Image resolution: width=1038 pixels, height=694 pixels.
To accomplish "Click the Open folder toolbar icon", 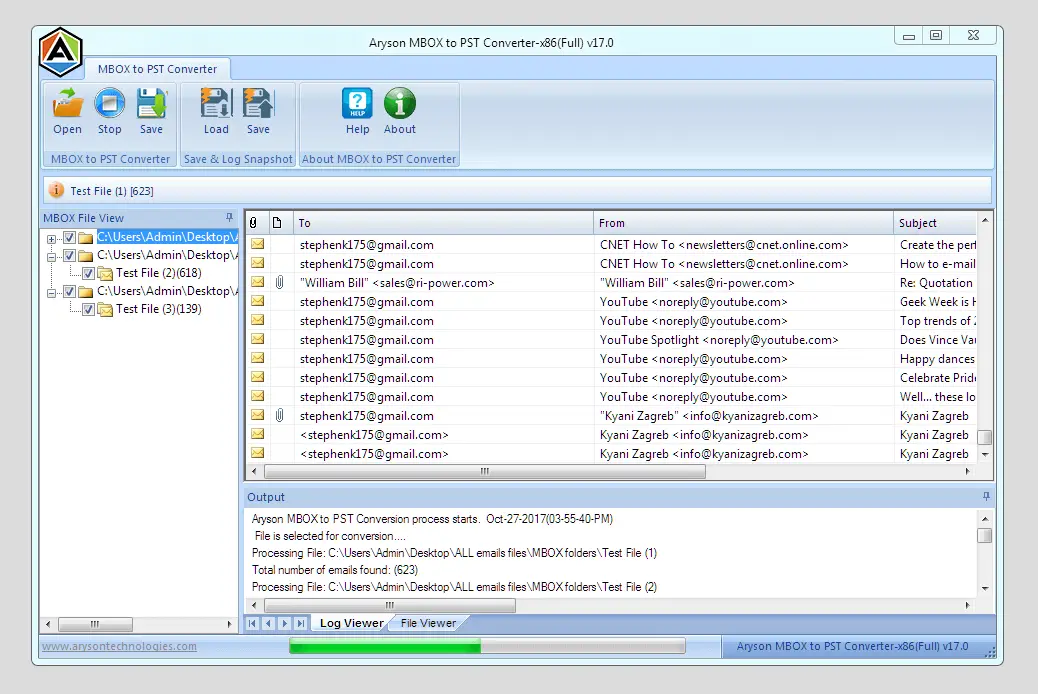I will tap(68, 103).
